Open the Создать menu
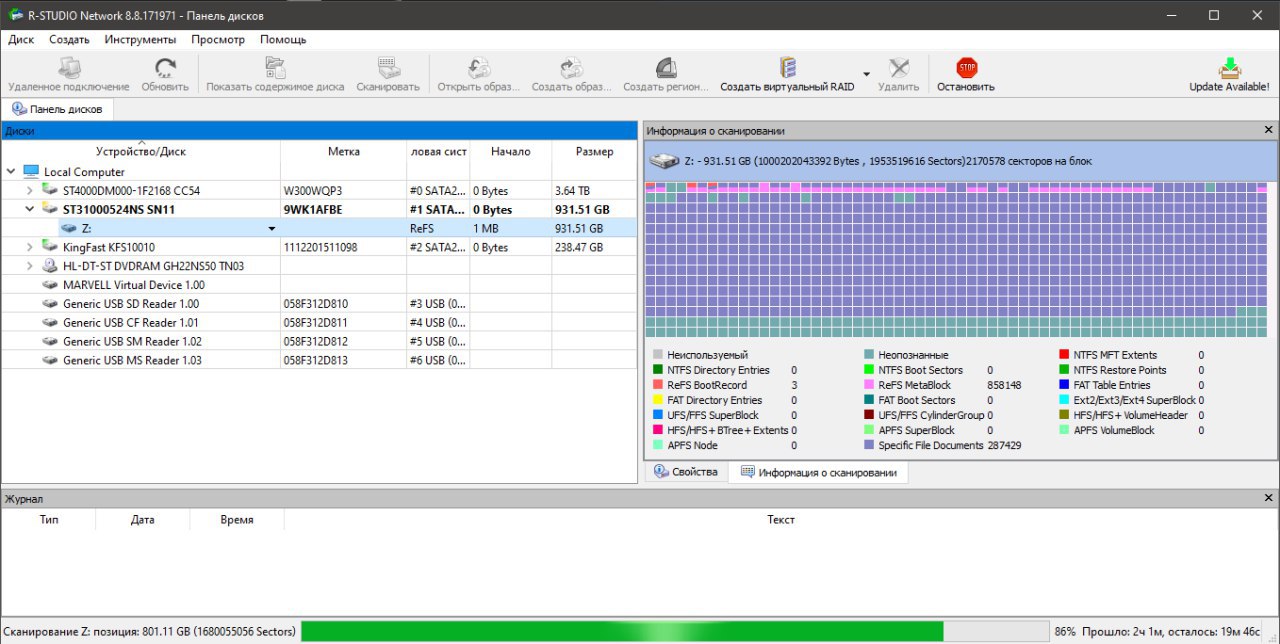Image resolution: width=1280 pixels, height=644 pixels. (69, 40)
